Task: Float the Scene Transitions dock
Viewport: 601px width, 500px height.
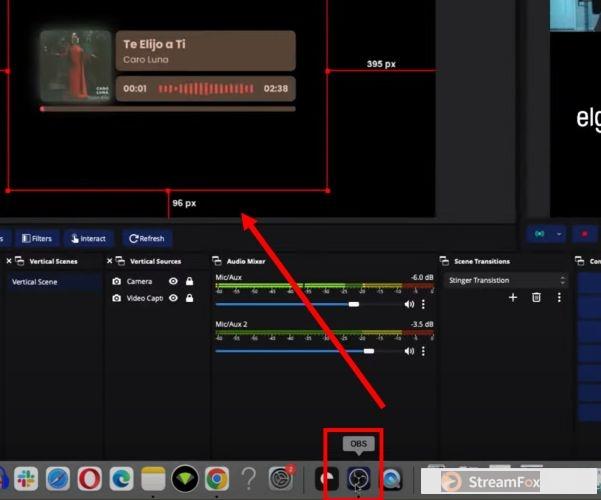Action: coord(444,261)
